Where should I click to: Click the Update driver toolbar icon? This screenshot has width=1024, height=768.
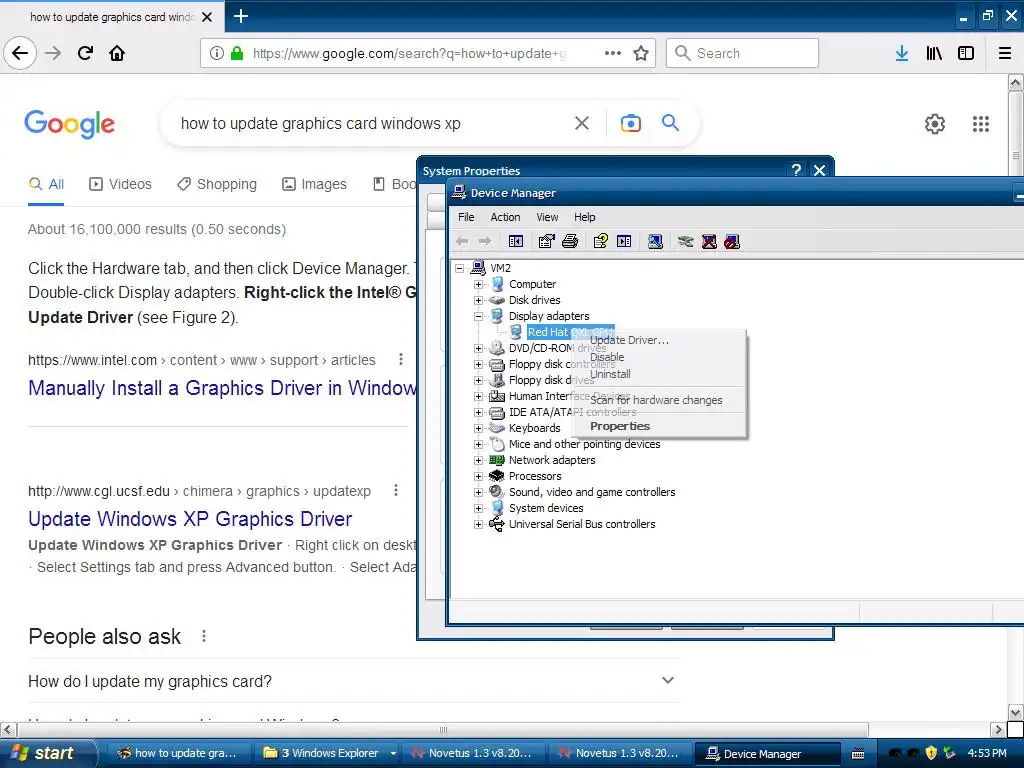click(x=685, y=242)
